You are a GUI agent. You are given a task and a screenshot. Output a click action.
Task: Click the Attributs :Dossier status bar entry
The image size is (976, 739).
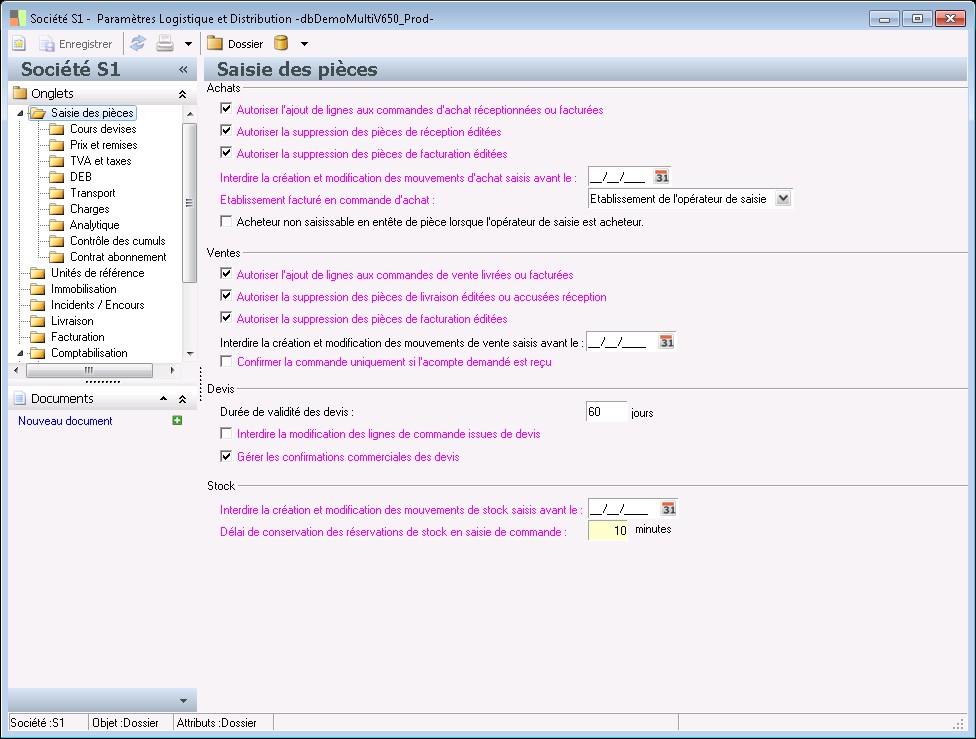(217, 723)
